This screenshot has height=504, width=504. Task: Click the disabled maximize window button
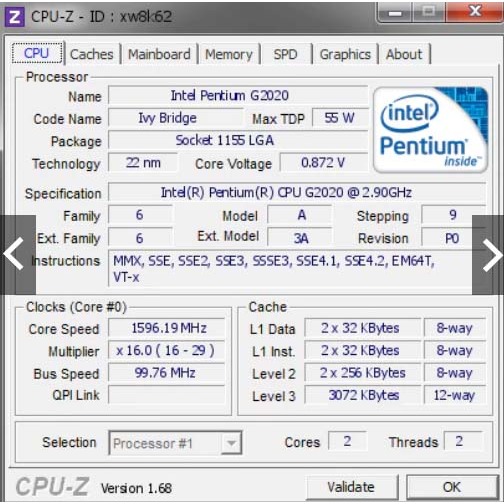tap(428, 12)
